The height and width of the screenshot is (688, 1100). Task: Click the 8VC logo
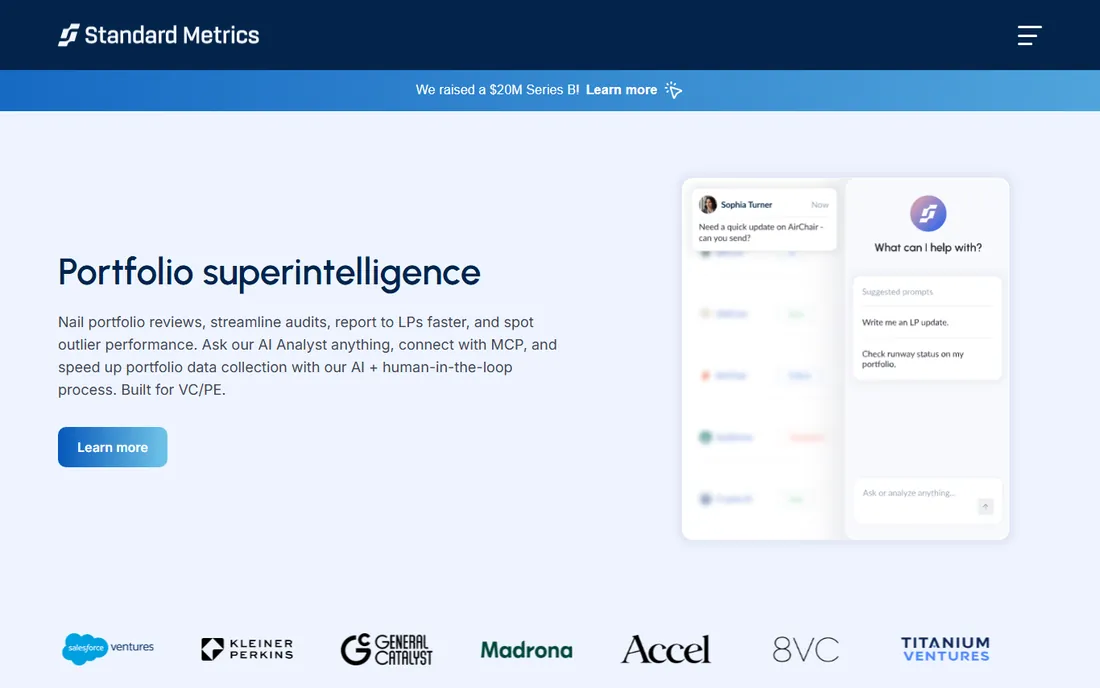coord(805,649)
